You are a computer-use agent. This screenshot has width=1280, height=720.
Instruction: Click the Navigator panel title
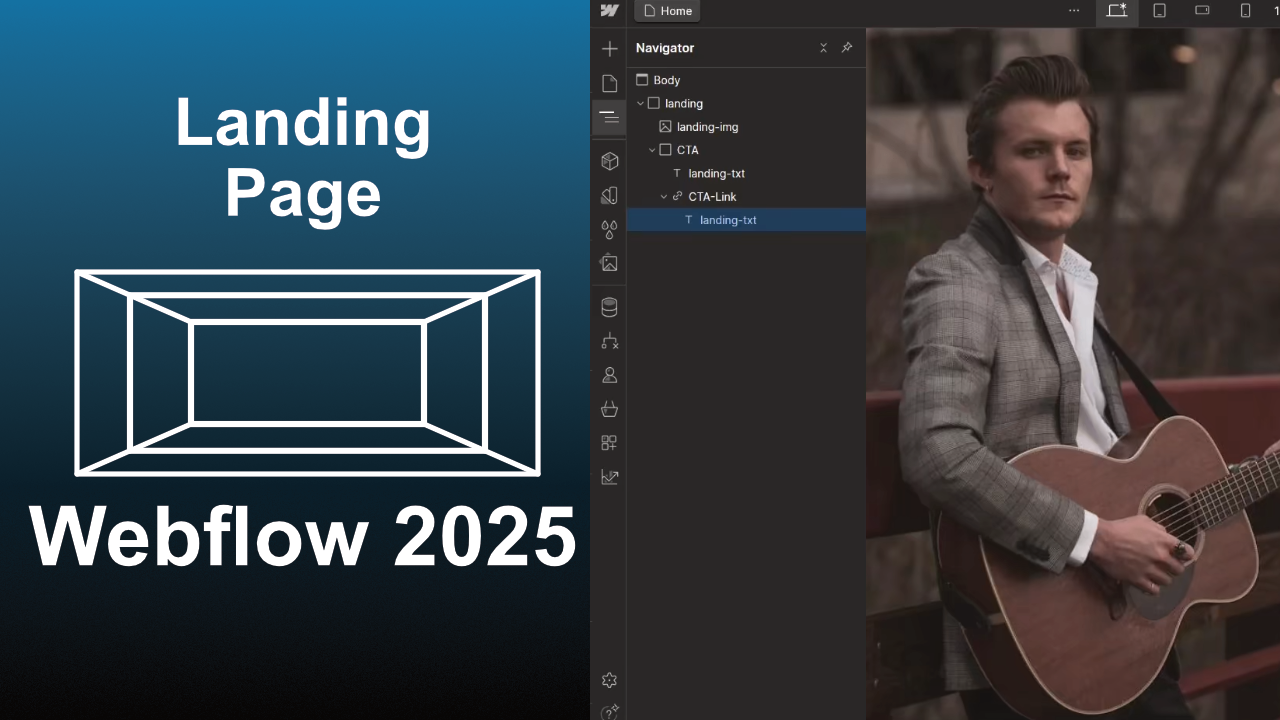tap(665, 48)
